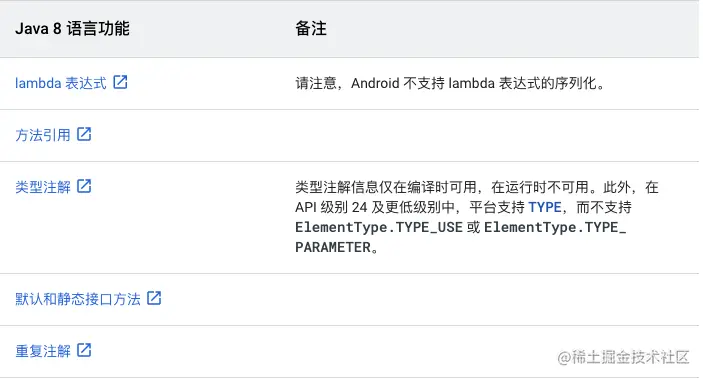Click the blue TYPE link in notes
The width and height of the screenshot is (703, 379).
(x=545, y=207)
